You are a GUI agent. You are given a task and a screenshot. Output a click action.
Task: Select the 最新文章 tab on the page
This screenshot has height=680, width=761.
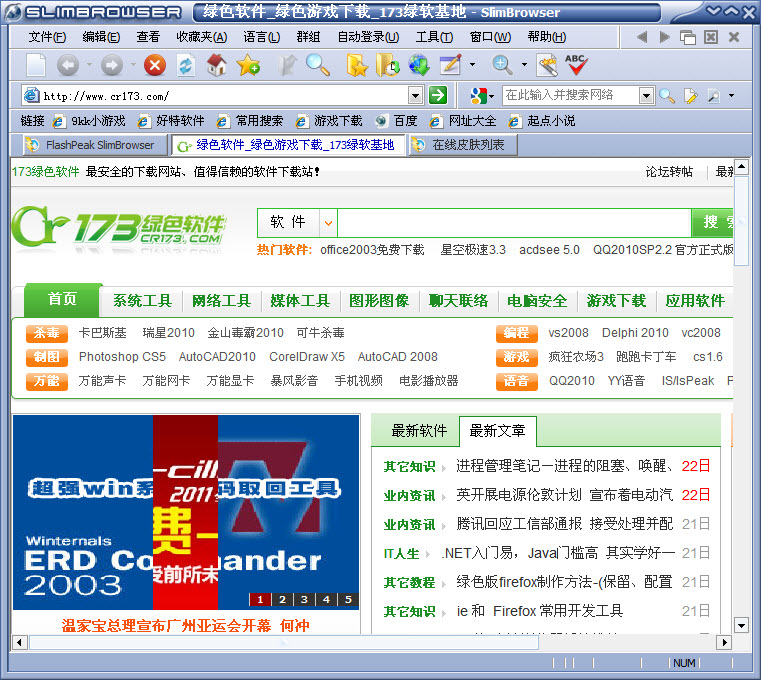click(x=497, y=431)
